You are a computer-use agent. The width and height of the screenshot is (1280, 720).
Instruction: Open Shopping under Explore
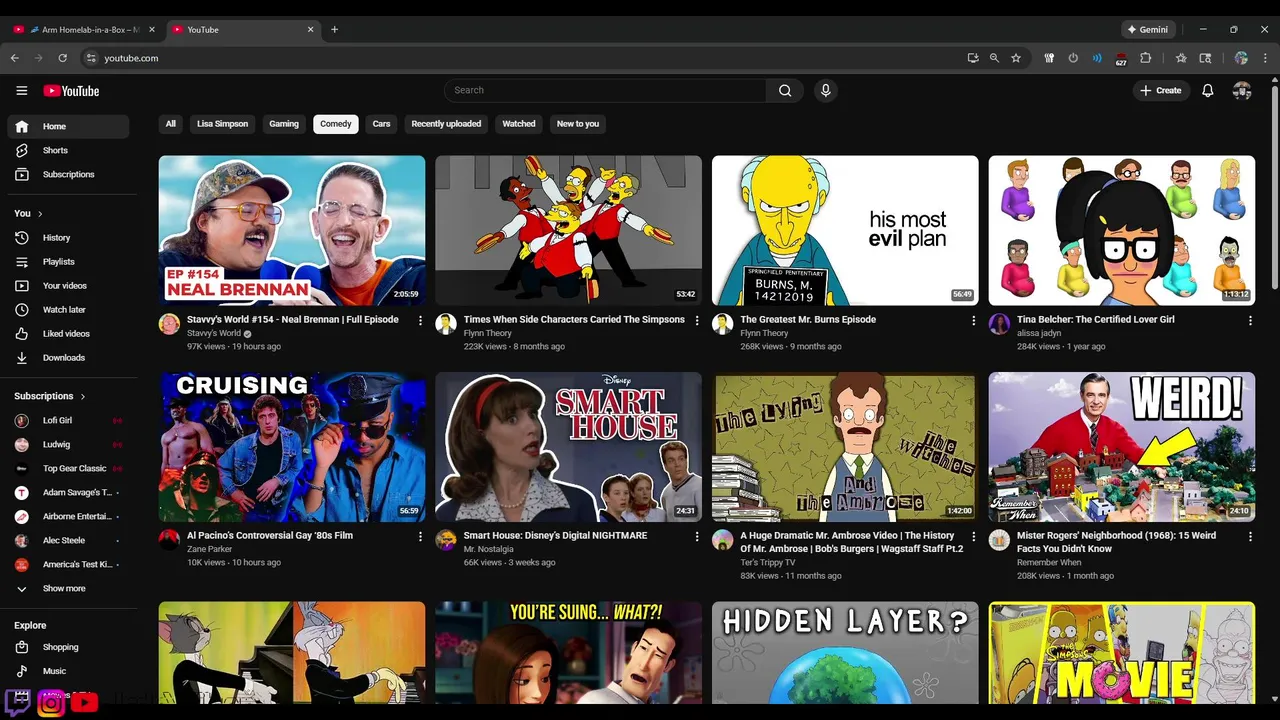coord(68,647)
